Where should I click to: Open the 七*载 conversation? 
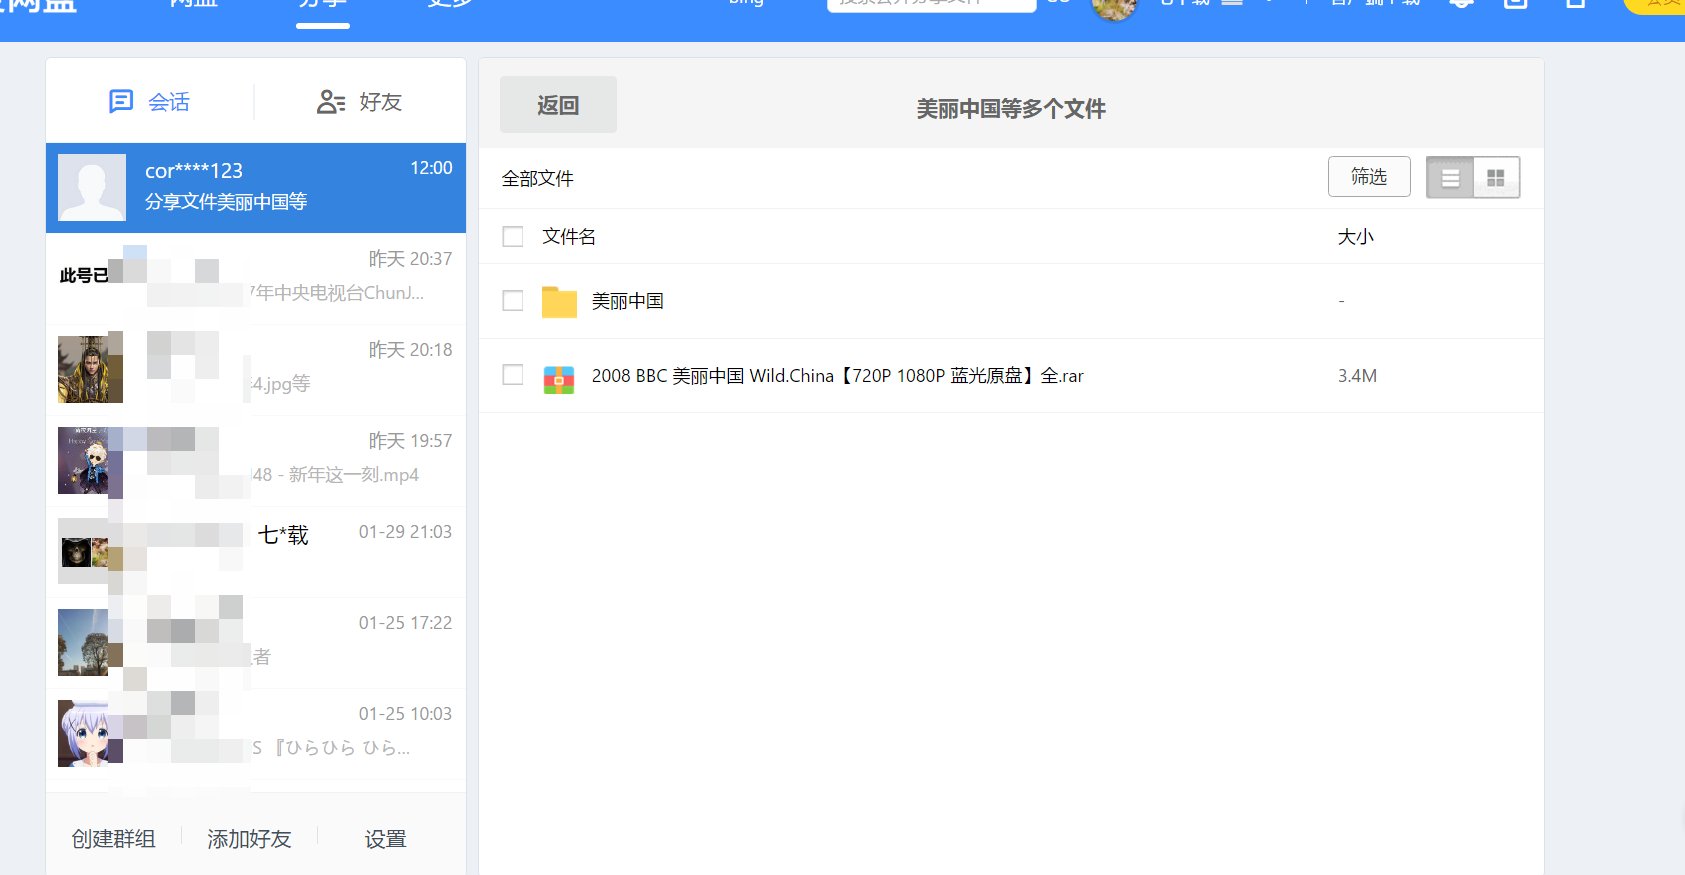point(256,552)
